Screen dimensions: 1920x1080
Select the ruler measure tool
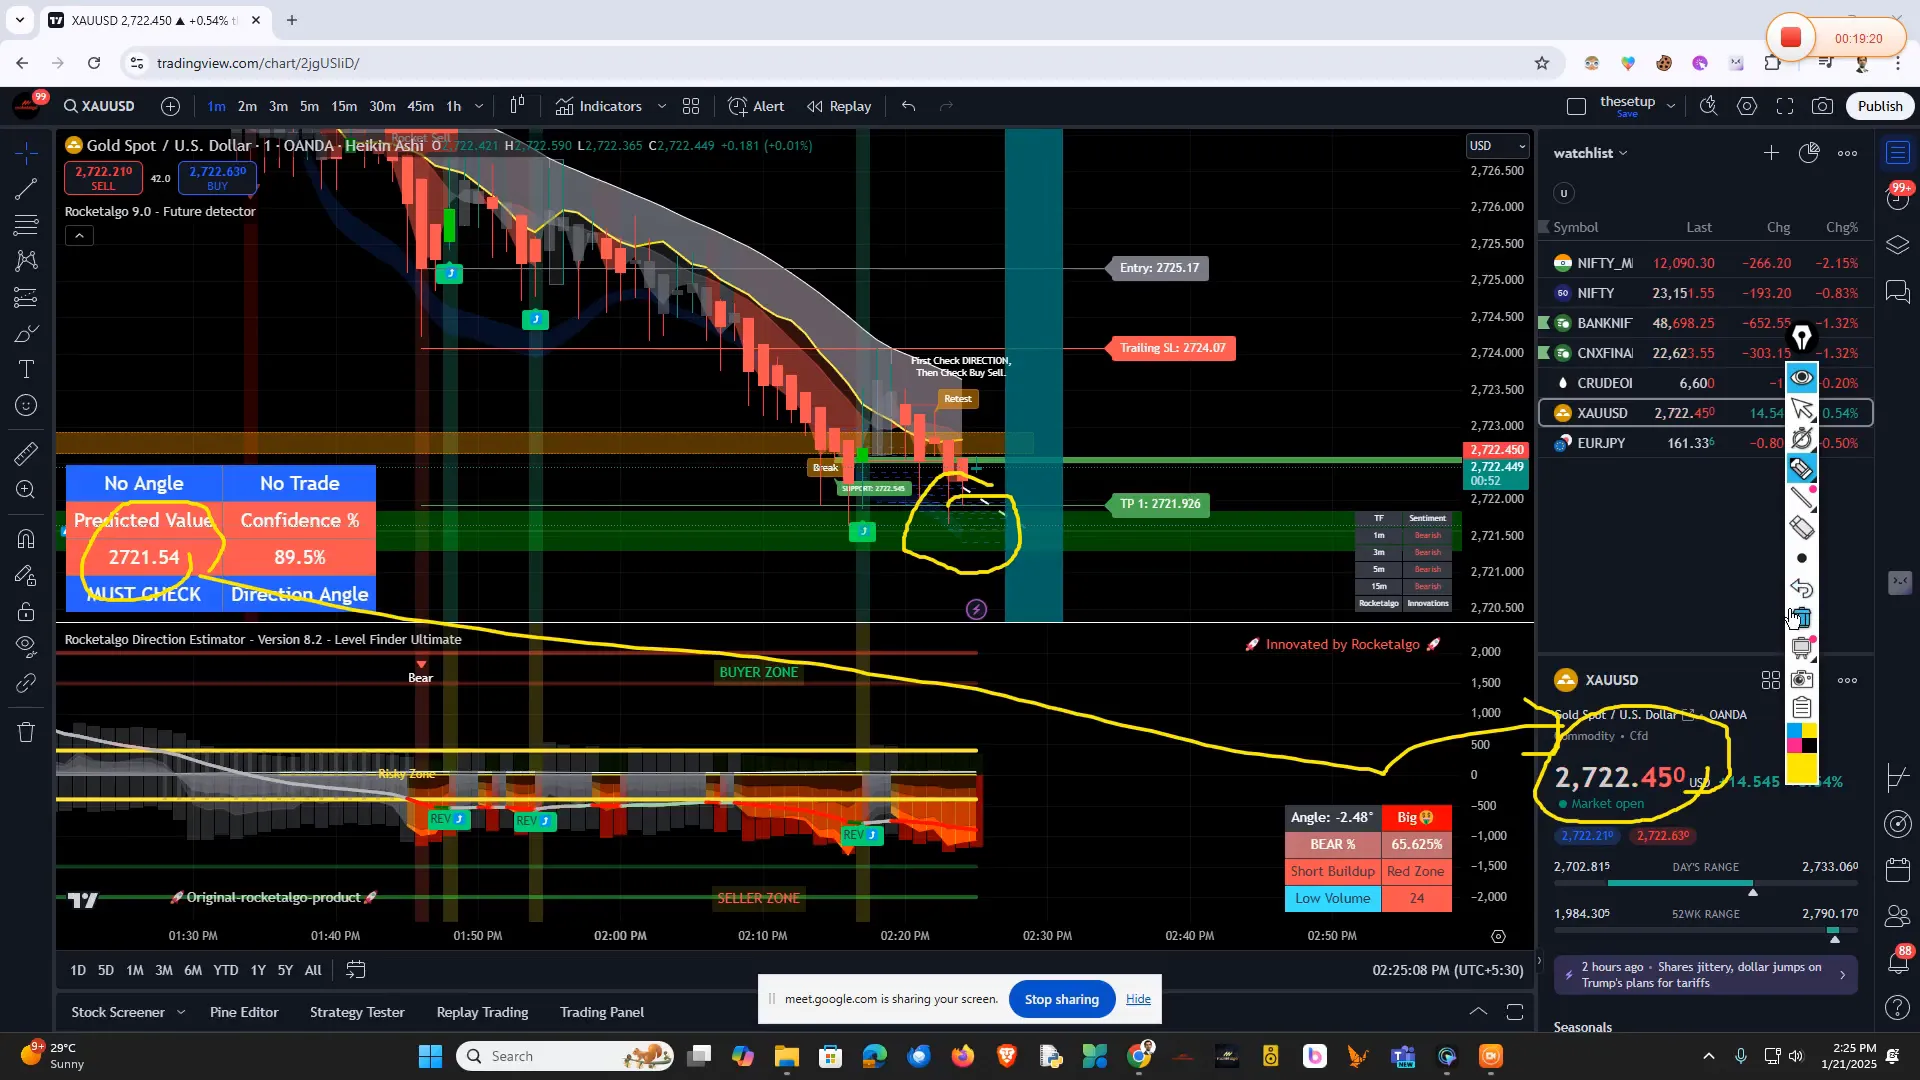coord(27,453)
